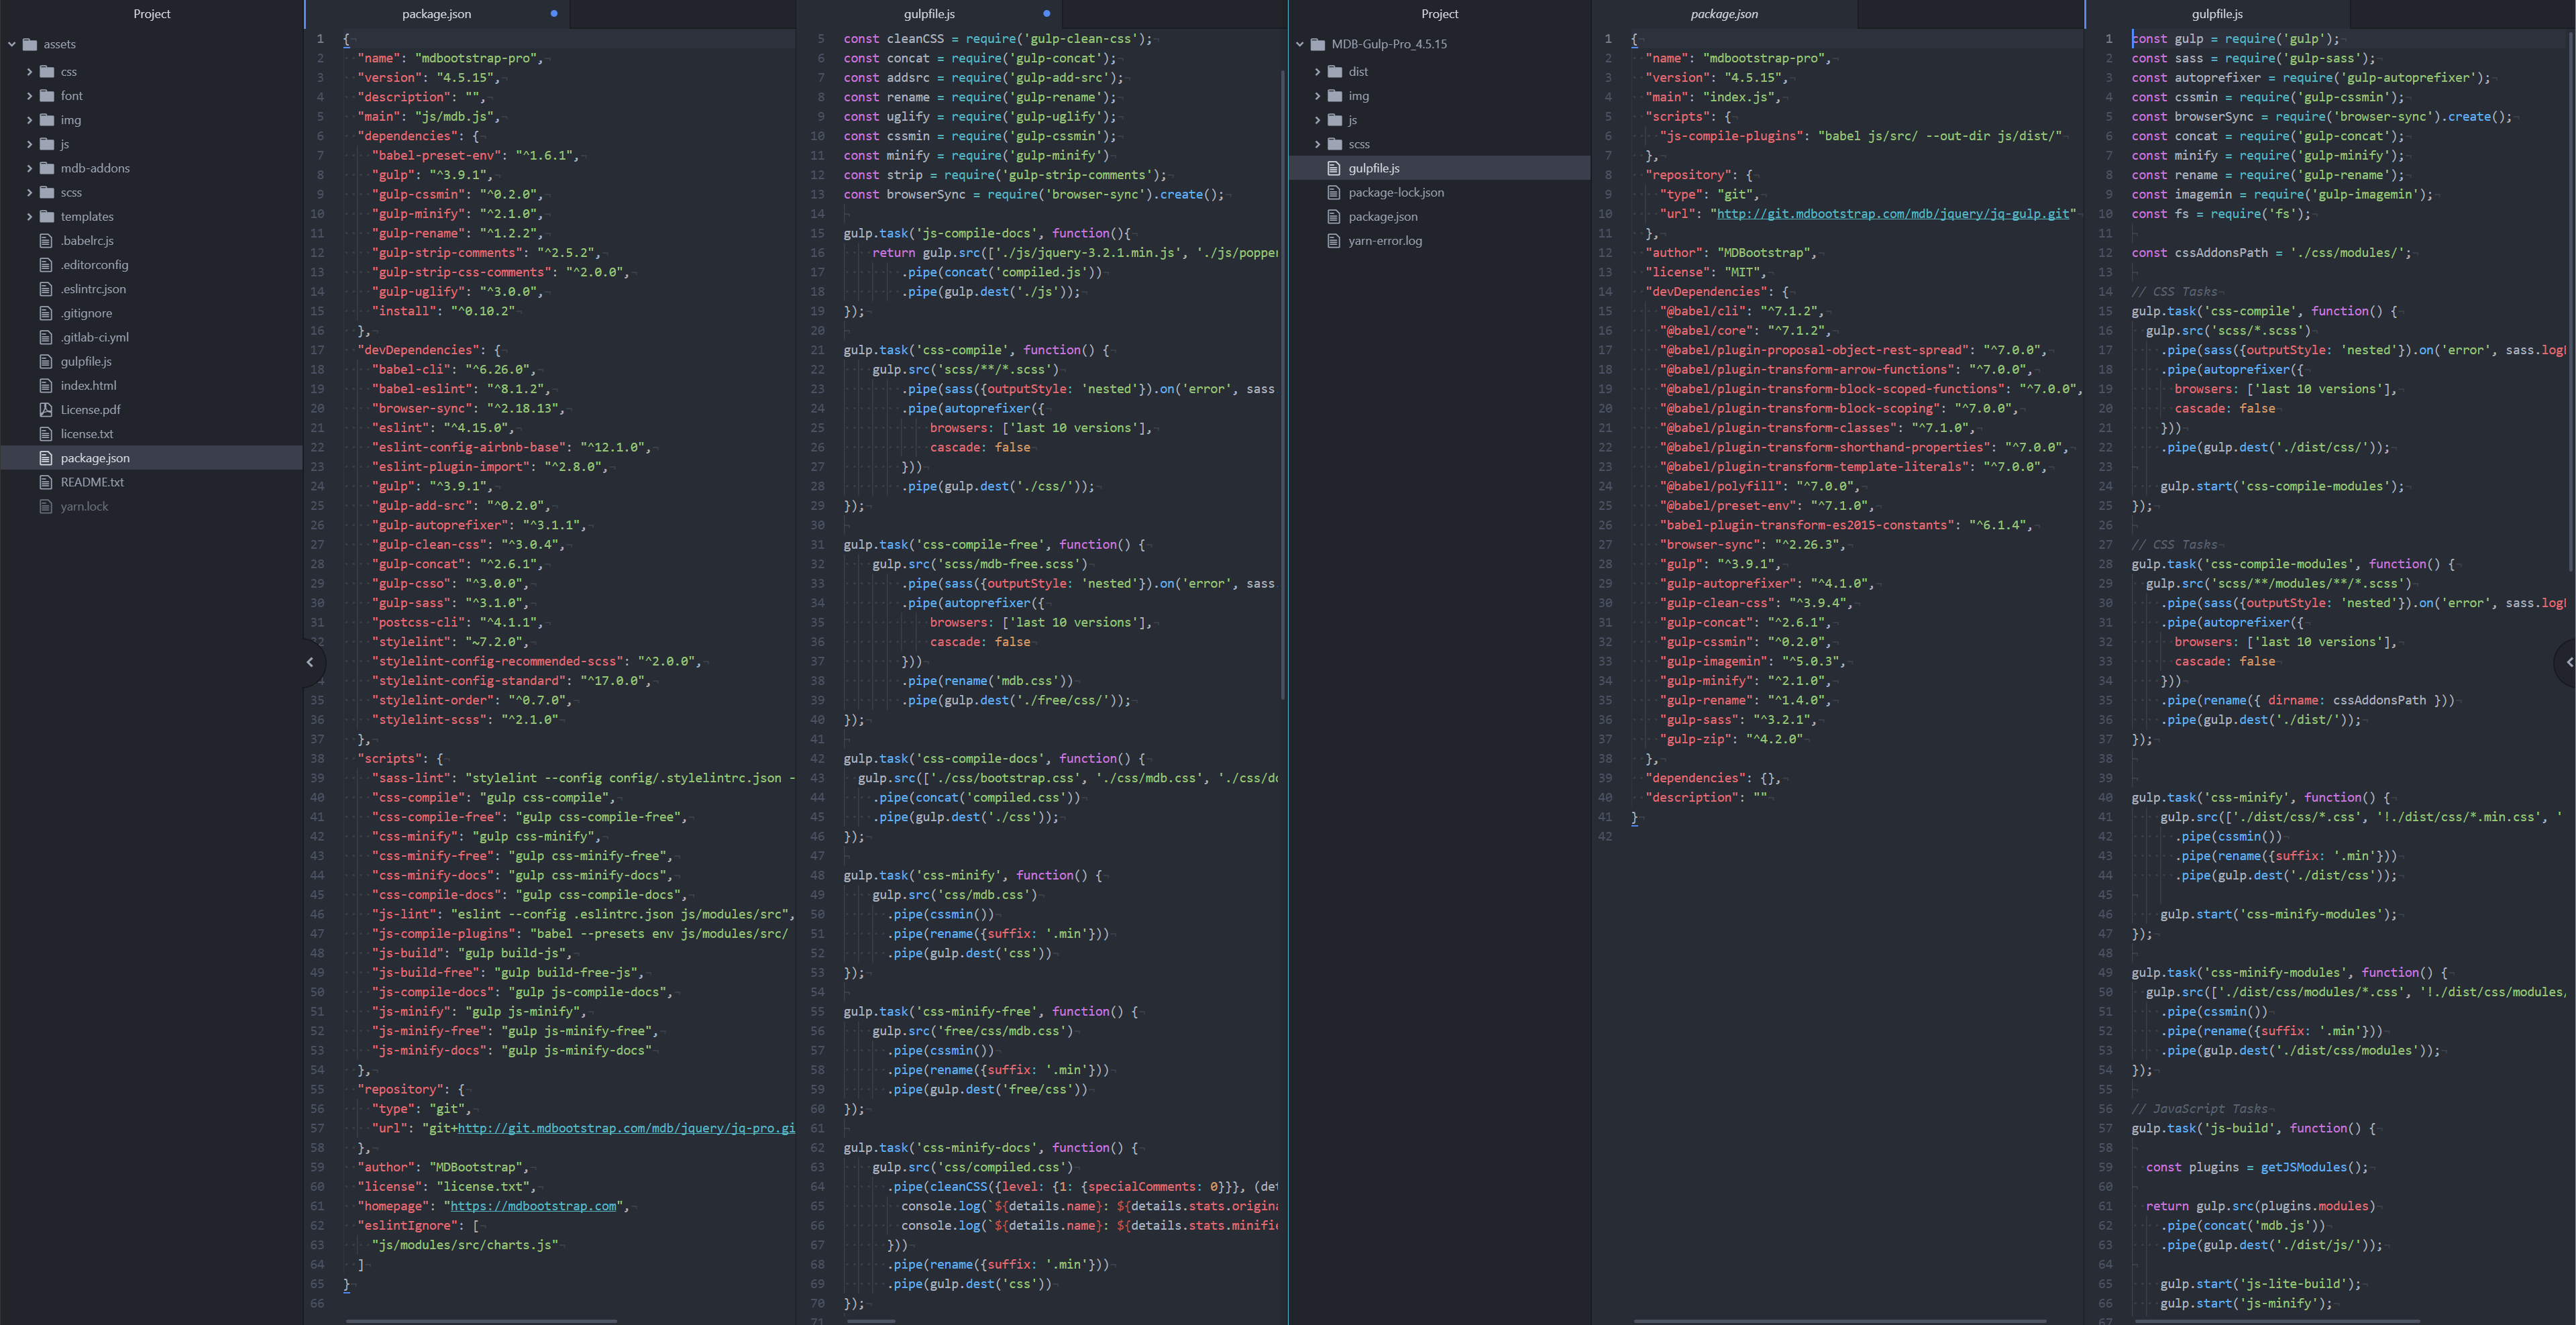Click the .babelrc.js file icon
The height and width of the screenshot is (1325, 2576).
pos(46,240)
